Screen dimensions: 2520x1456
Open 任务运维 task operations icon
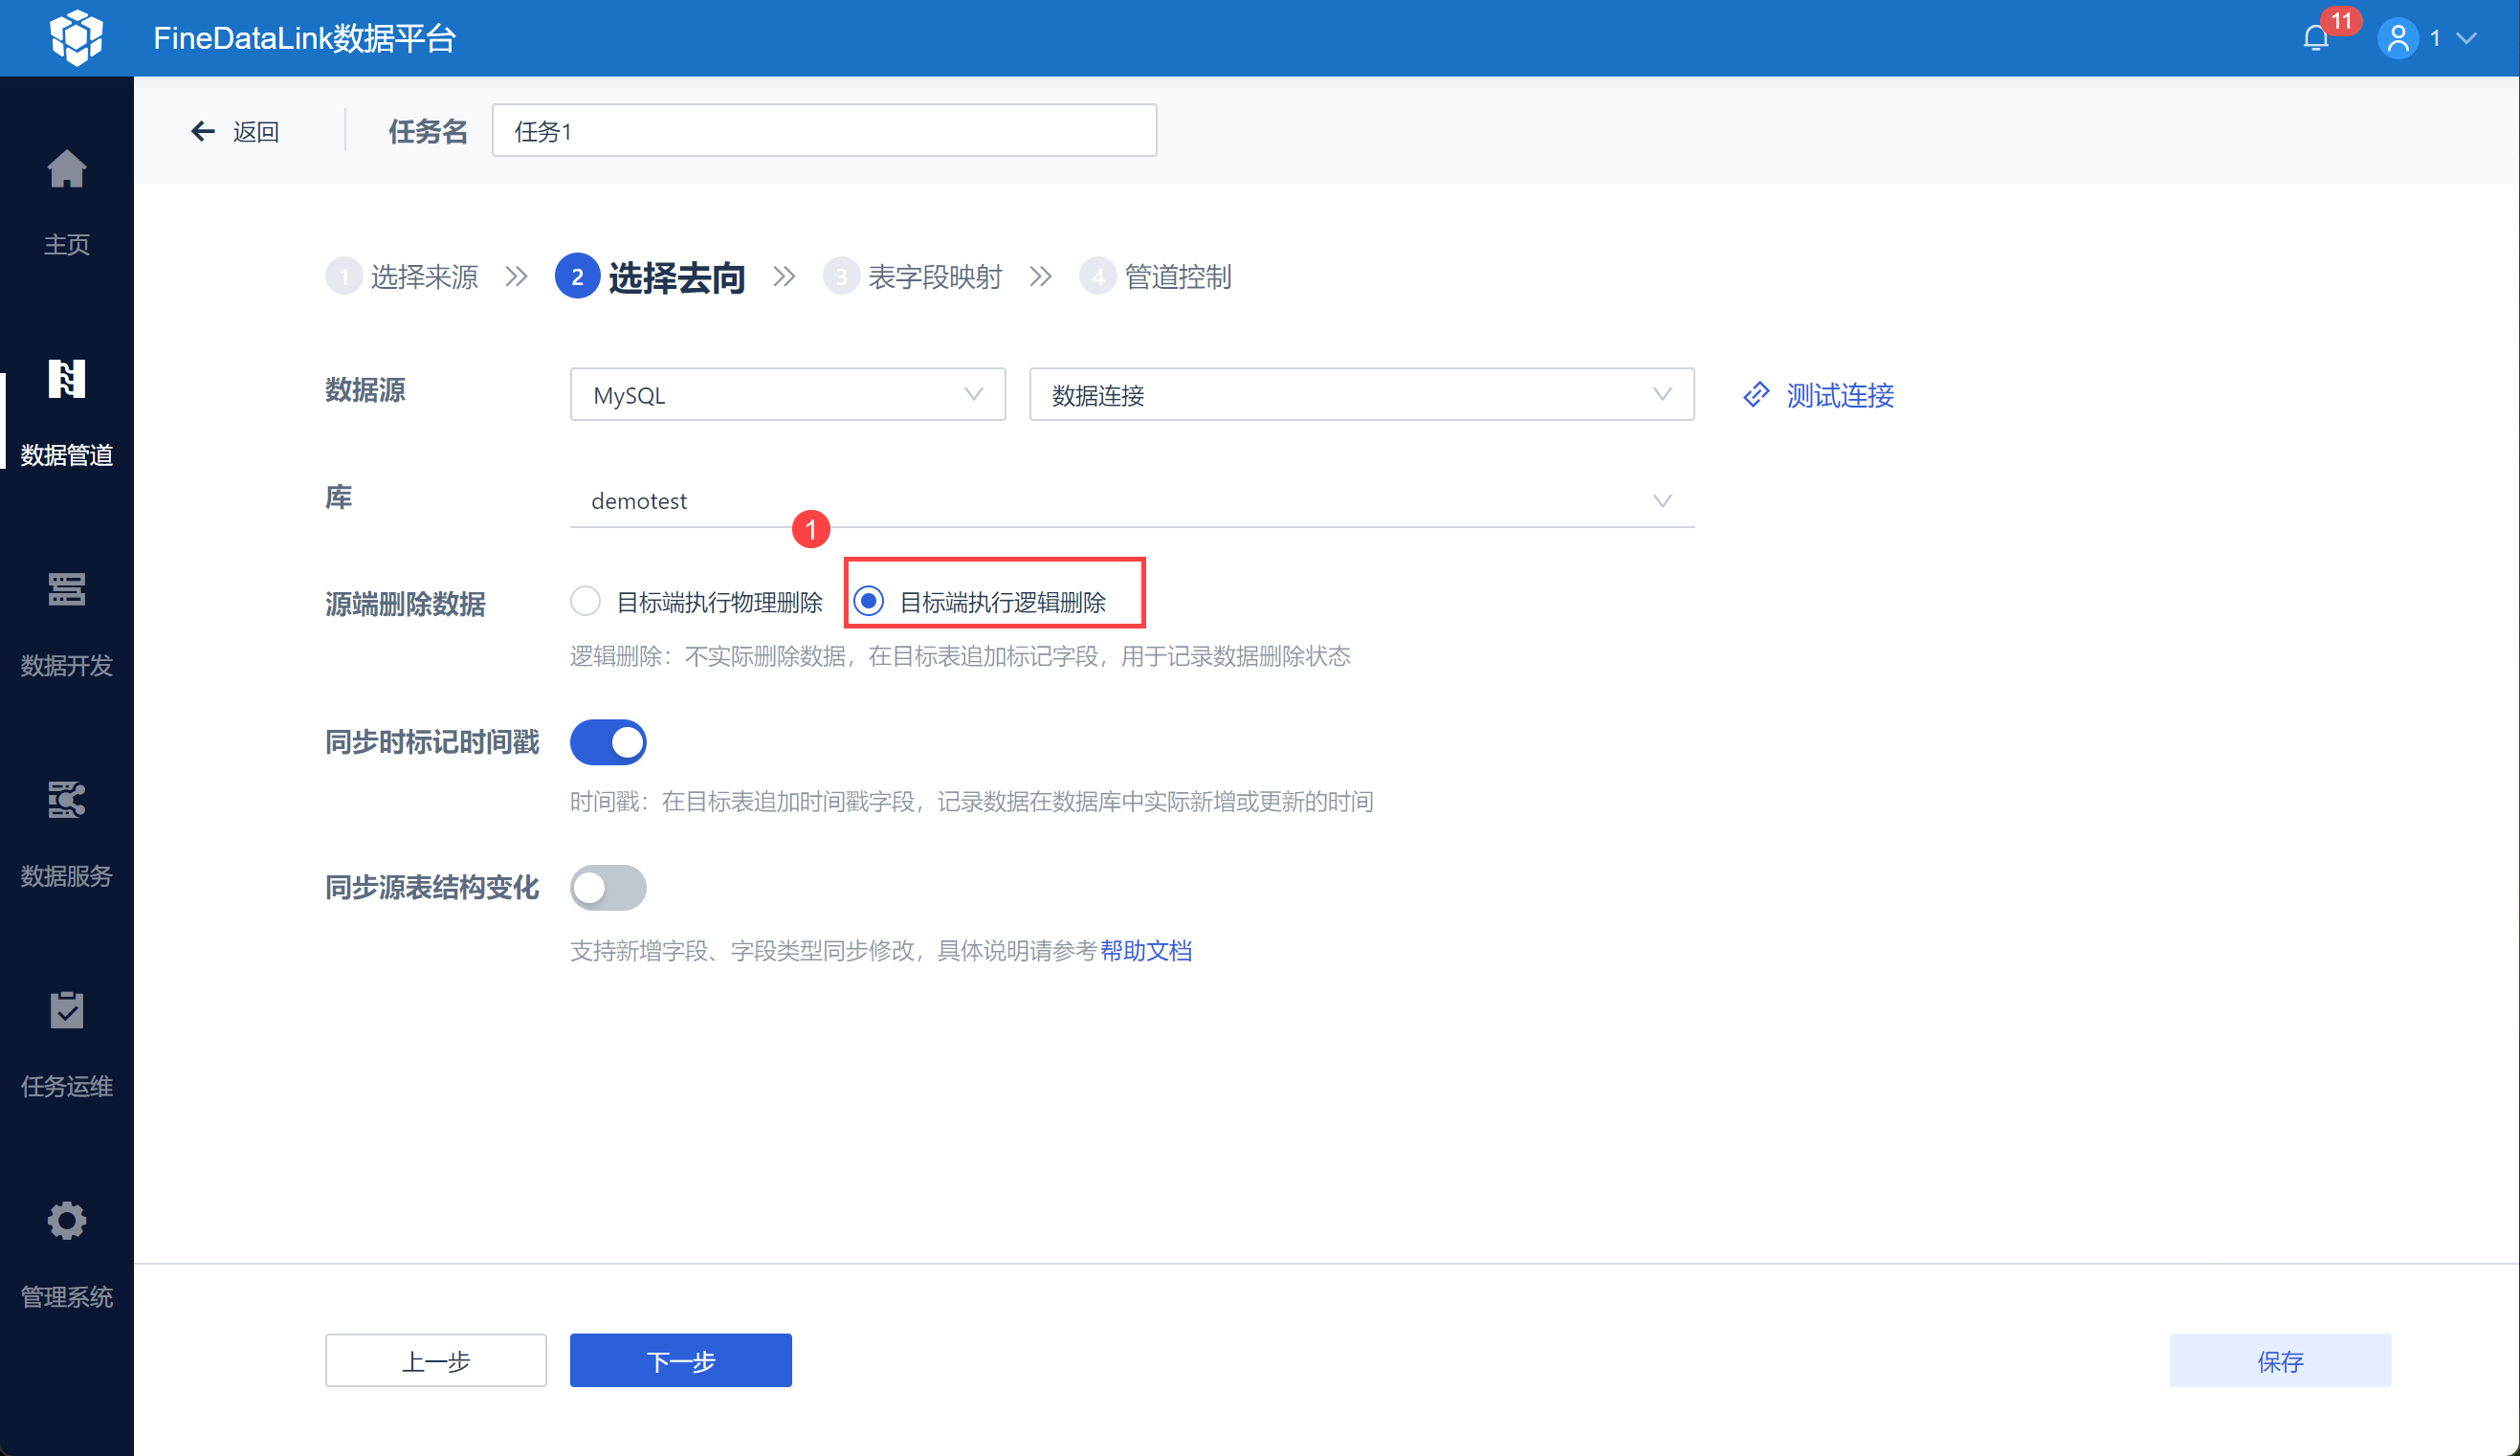pyautogui.click(x=66, y=1010)
